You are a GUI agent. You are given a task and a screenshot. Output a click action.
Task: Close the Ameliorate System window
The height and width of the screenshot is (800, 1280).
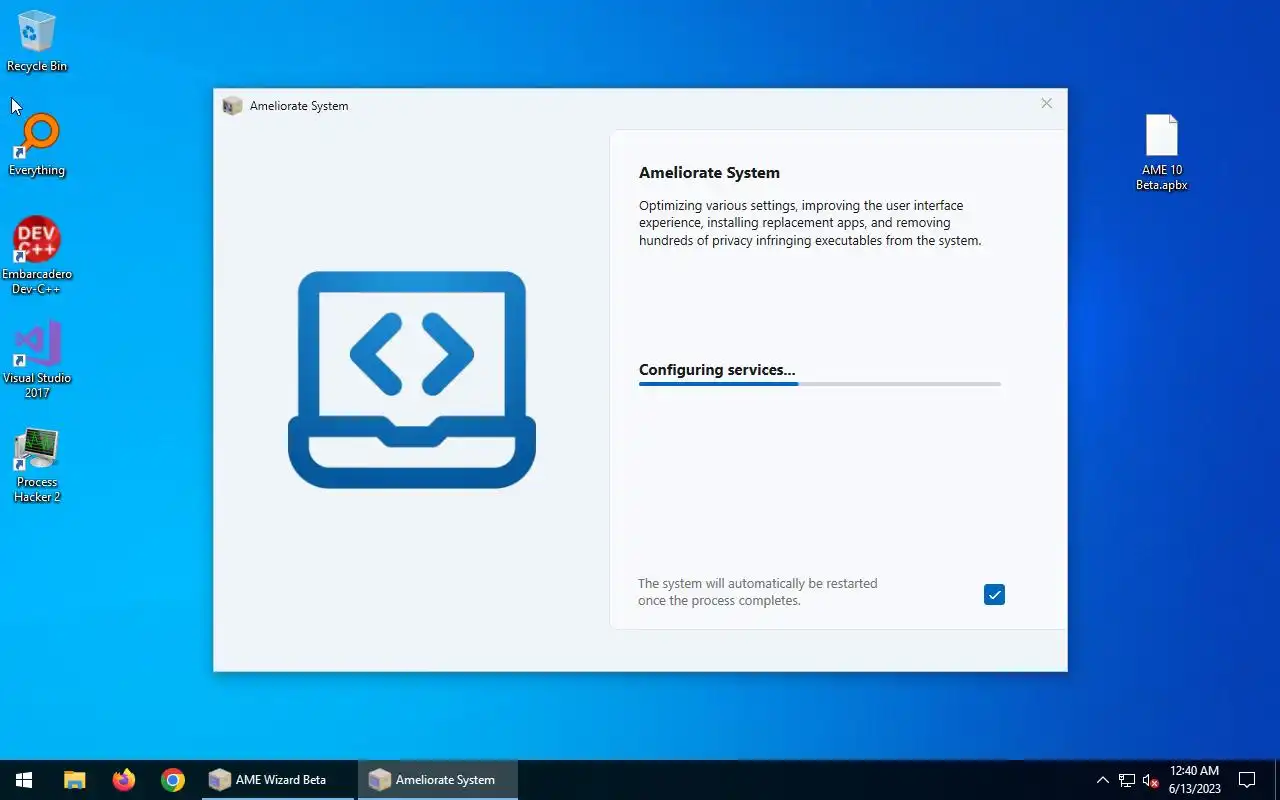(x=1046, y=104)
